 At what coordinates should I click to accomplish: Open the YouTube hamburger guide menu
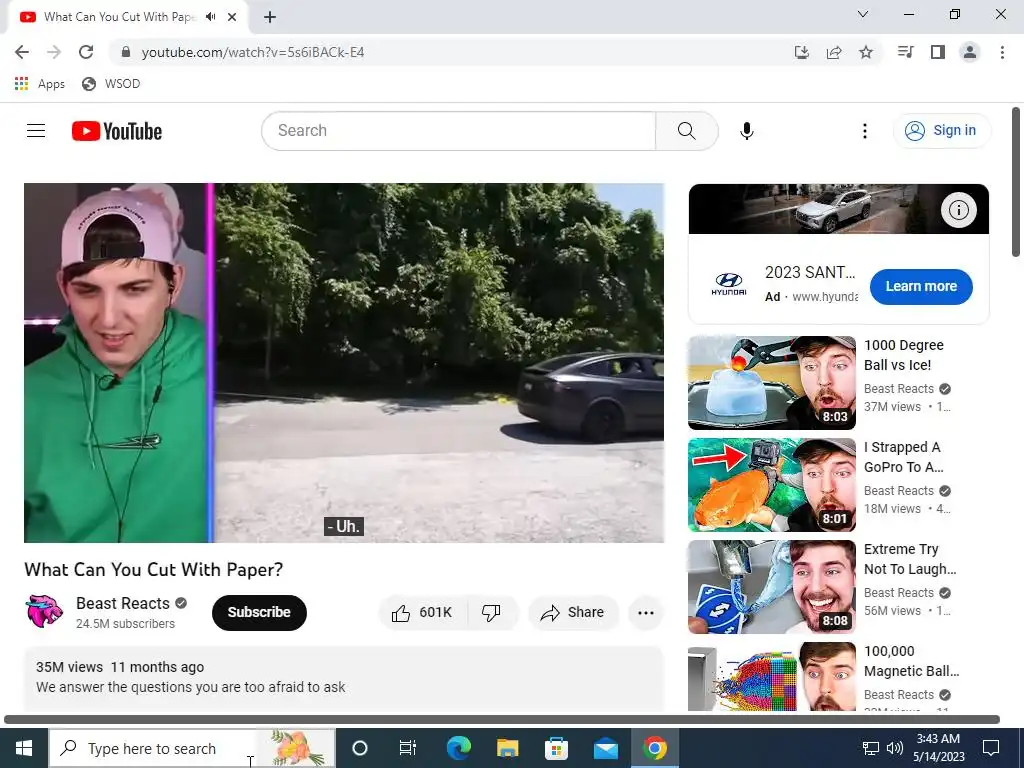(x=36, y=131)
